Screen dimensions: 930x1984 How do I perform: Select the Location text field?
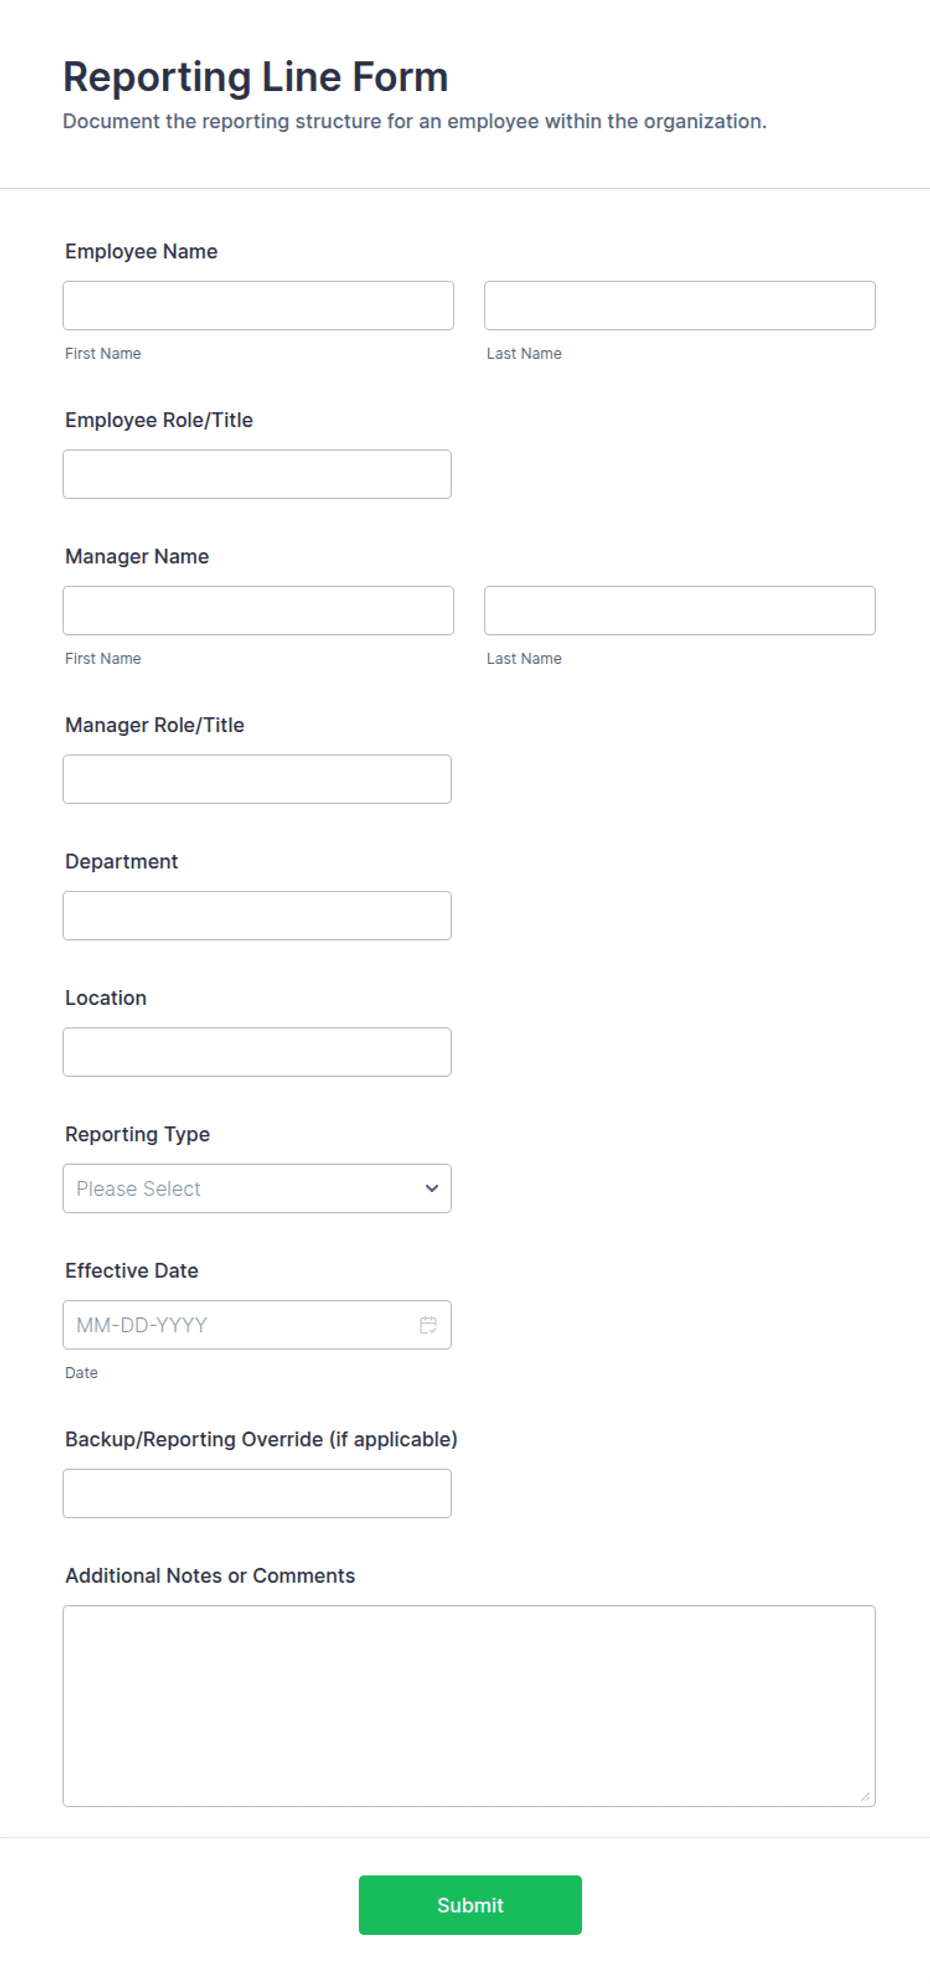point(257,1052)
